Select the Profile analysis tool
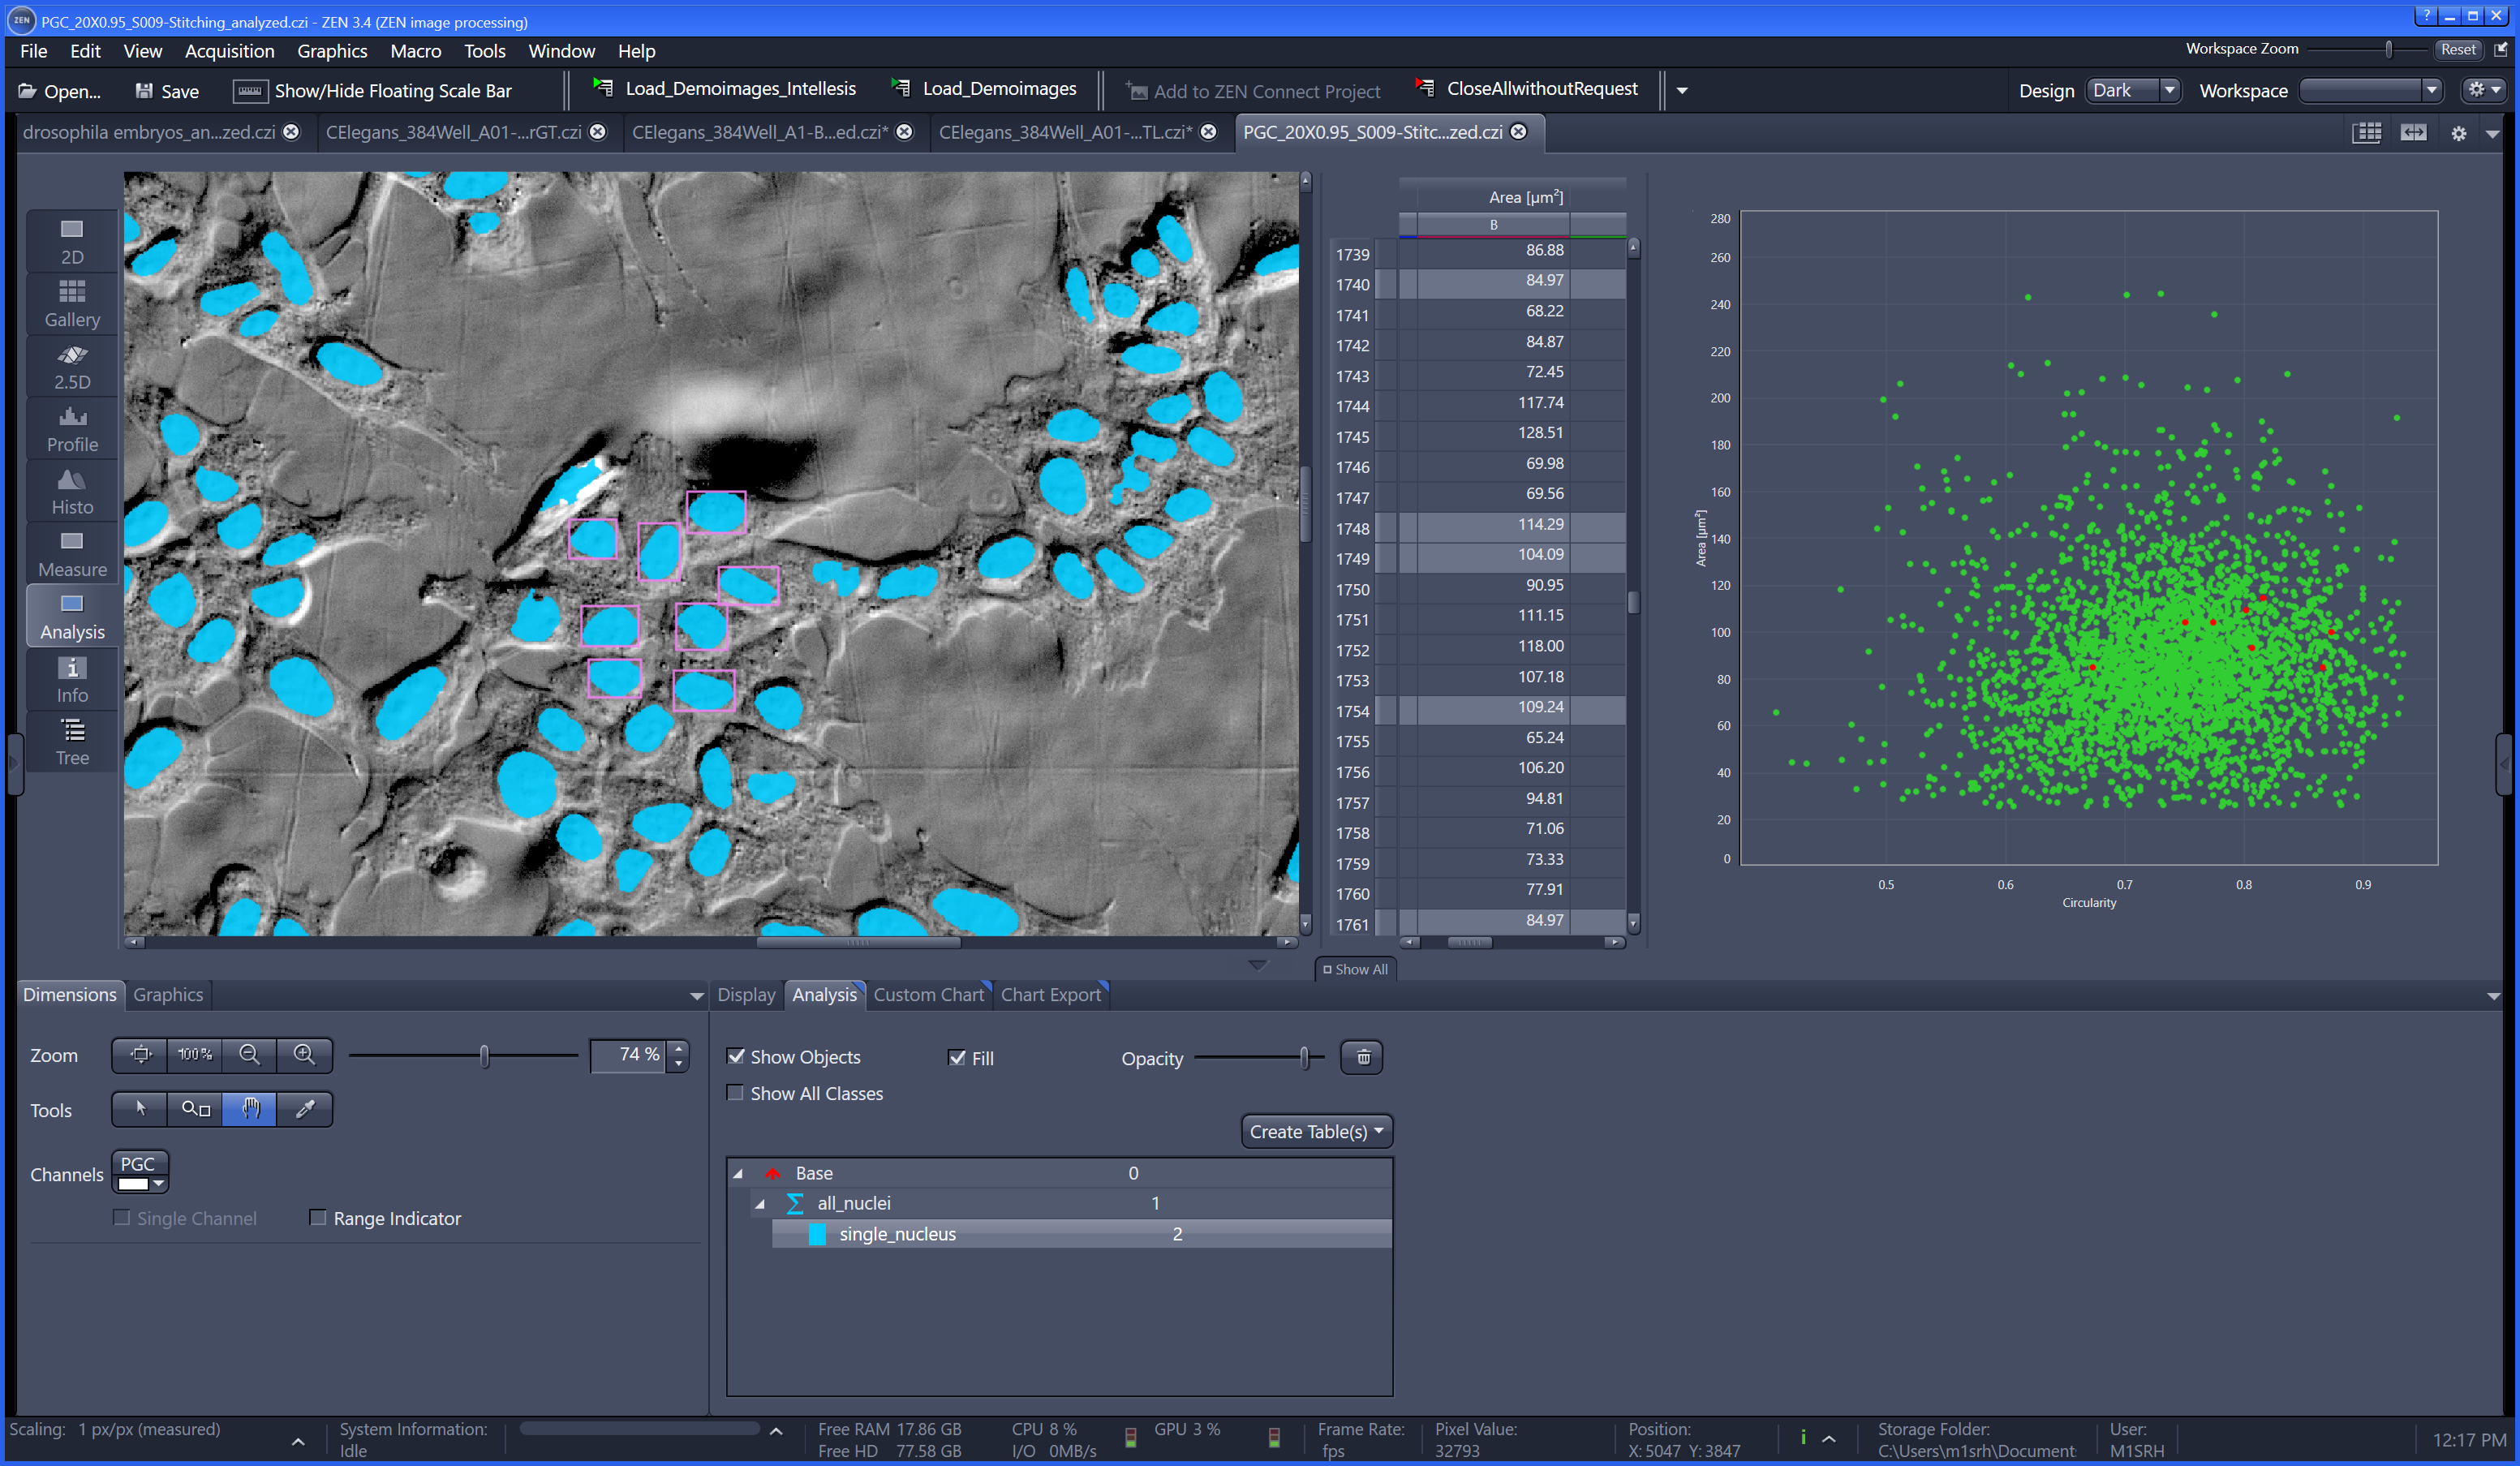Image resolution: width=2520 pixels, height=1466 pixels. pyautogui.click(x=71, y=429)
